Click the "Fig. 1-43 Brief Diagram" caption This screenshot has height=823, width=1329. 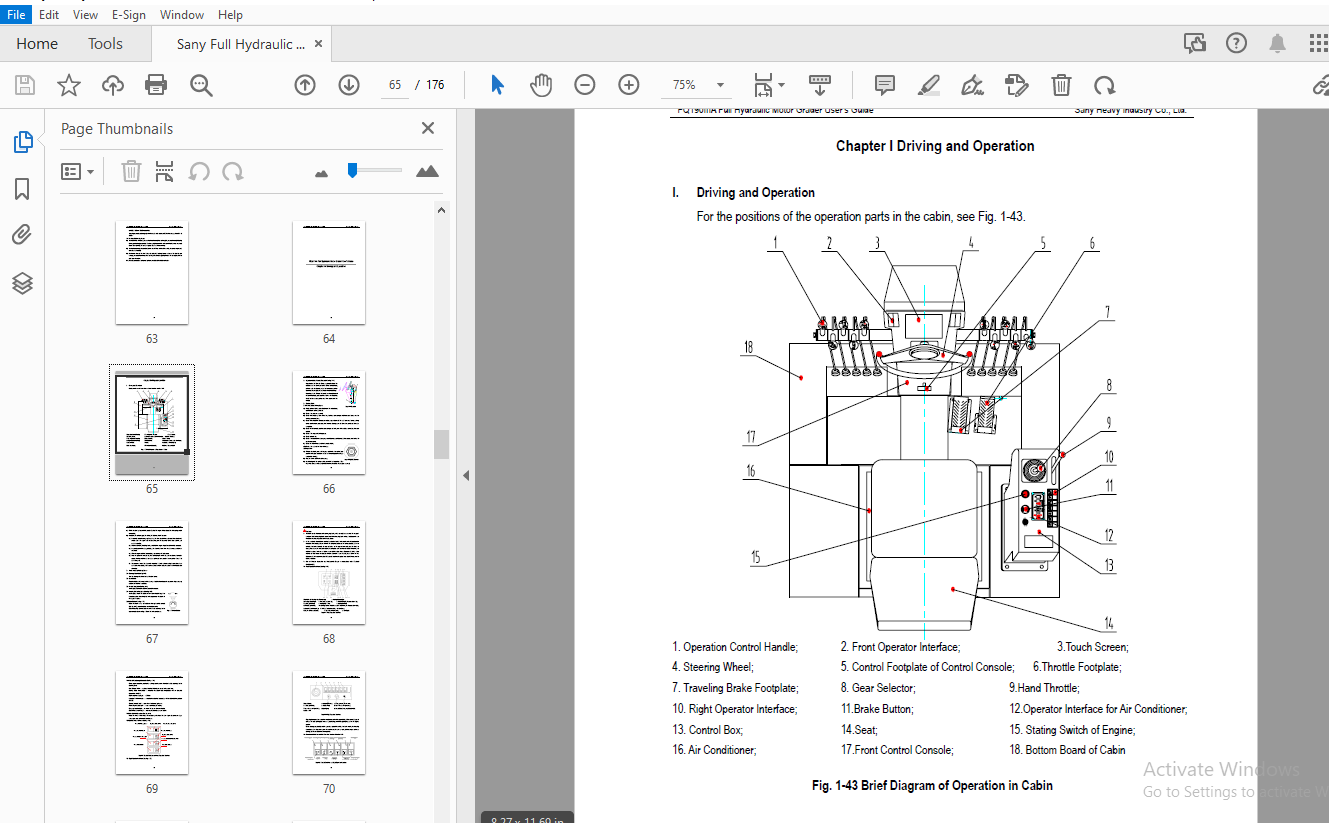point(932,785)
